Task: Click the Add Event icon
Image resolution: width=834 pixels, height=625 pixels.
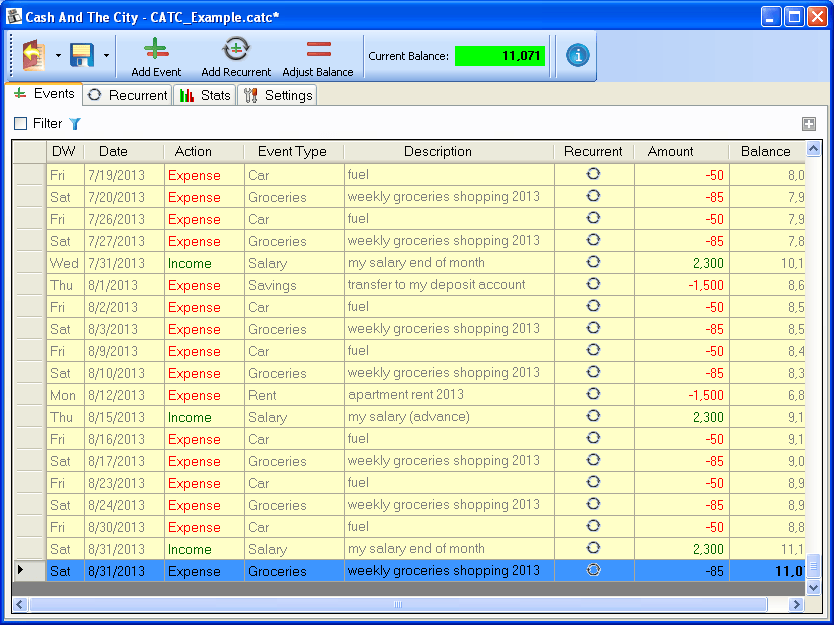Action: point(156,50)
